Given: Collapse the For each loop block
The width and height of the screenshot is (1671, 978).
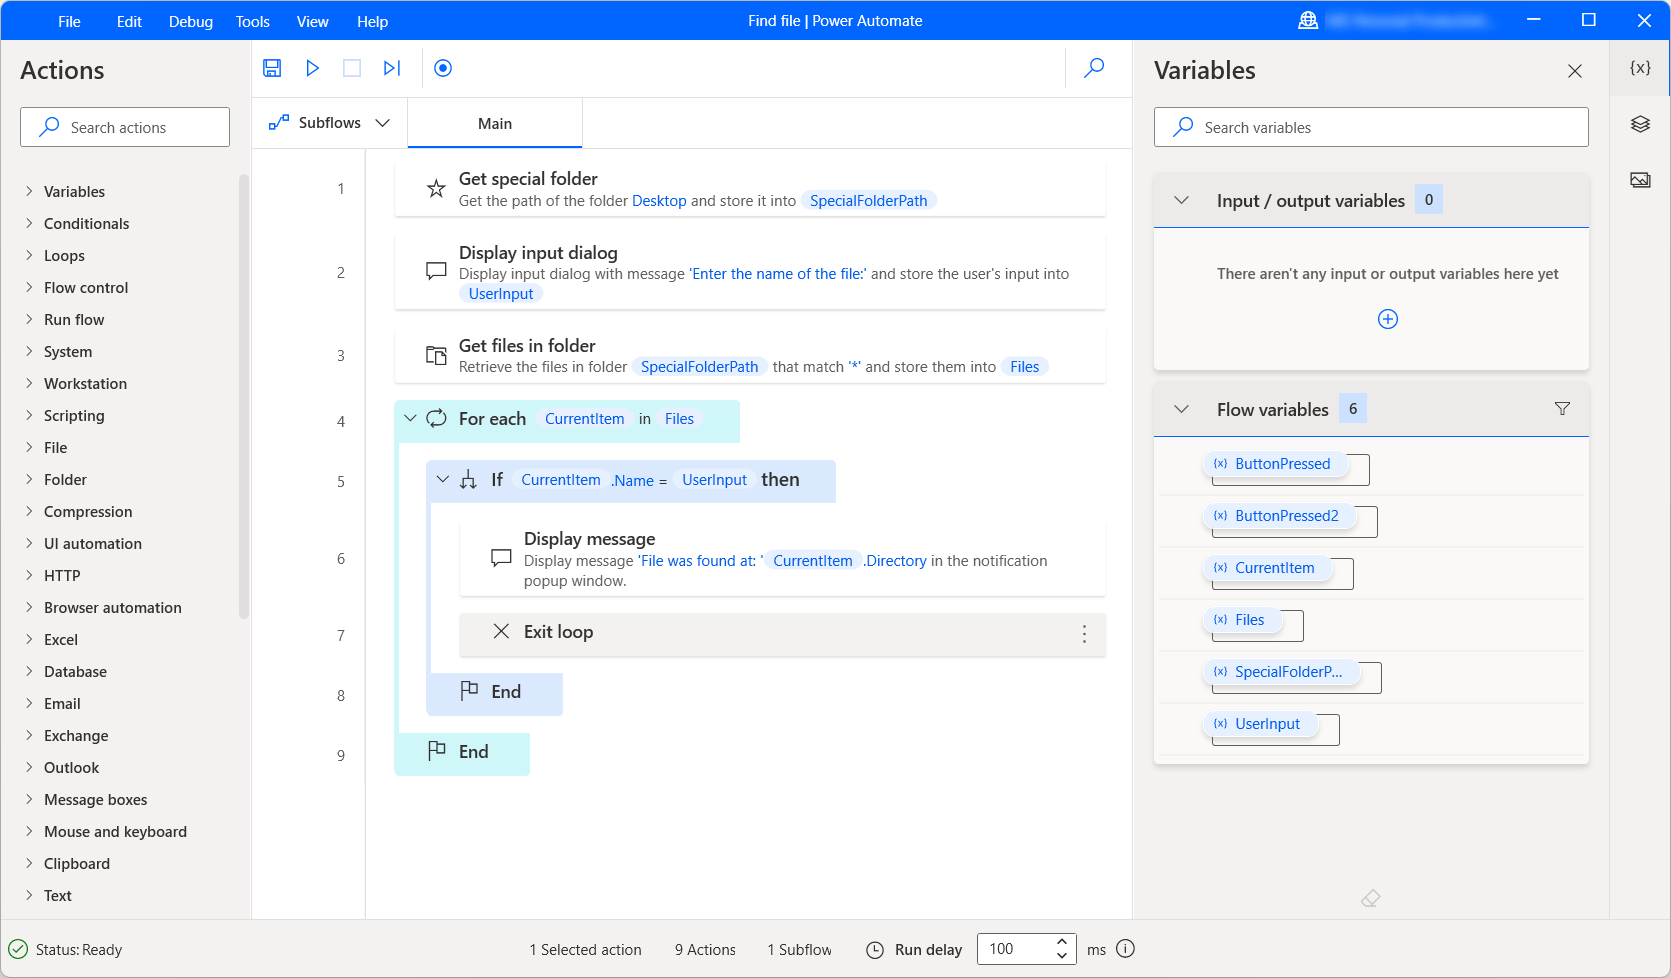Looking at the screenshot, I should pyautogui.click(x=410, y=419).
